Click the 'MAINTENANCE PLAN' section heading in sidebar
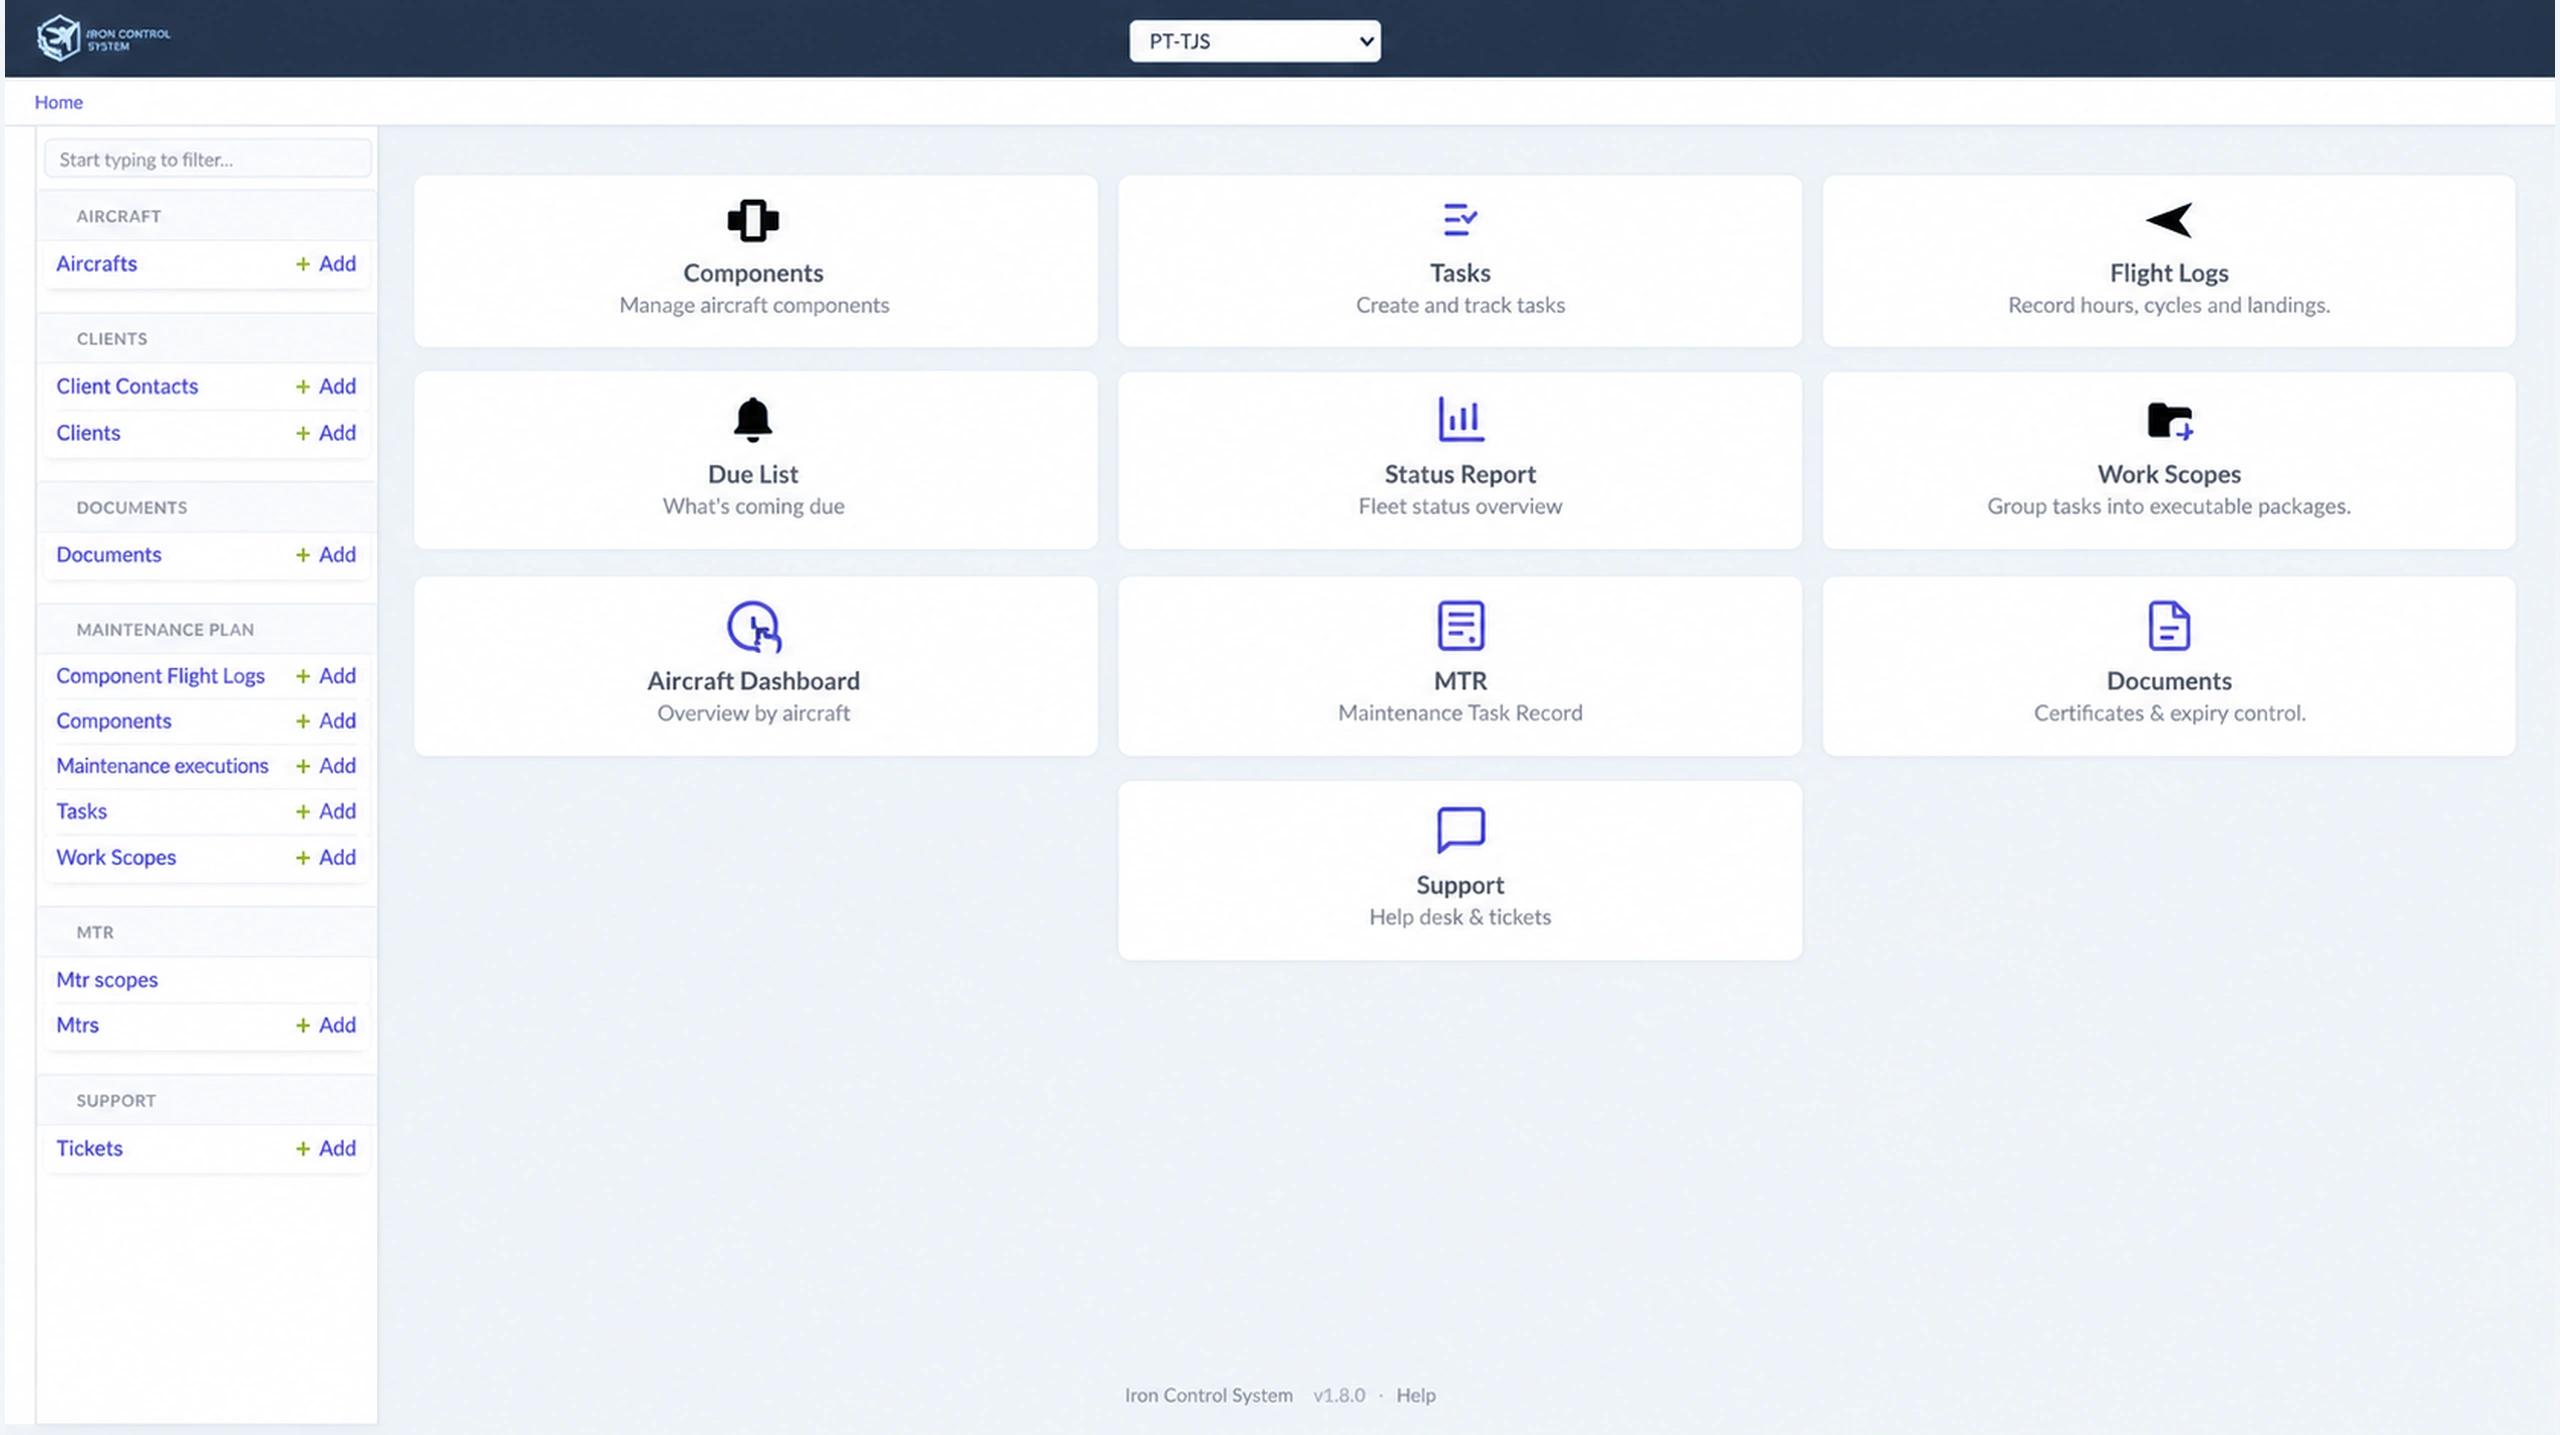The width and height of the screenshot is (2560, 1435). [165, 630]
